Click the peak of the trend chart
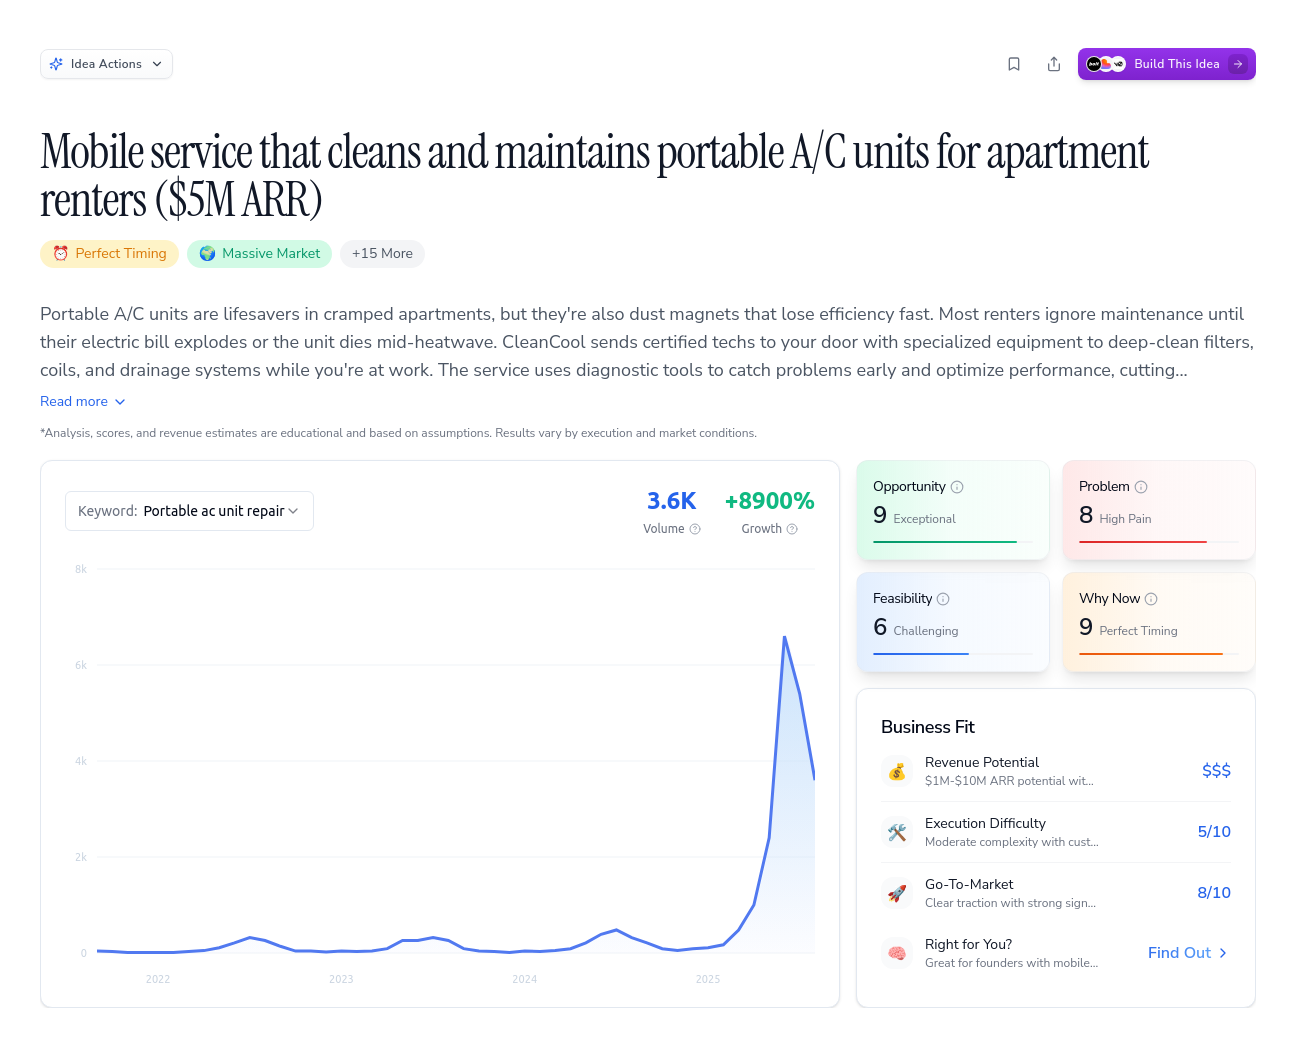This screenshot has height=1048, width=1296. click(785, 637)
